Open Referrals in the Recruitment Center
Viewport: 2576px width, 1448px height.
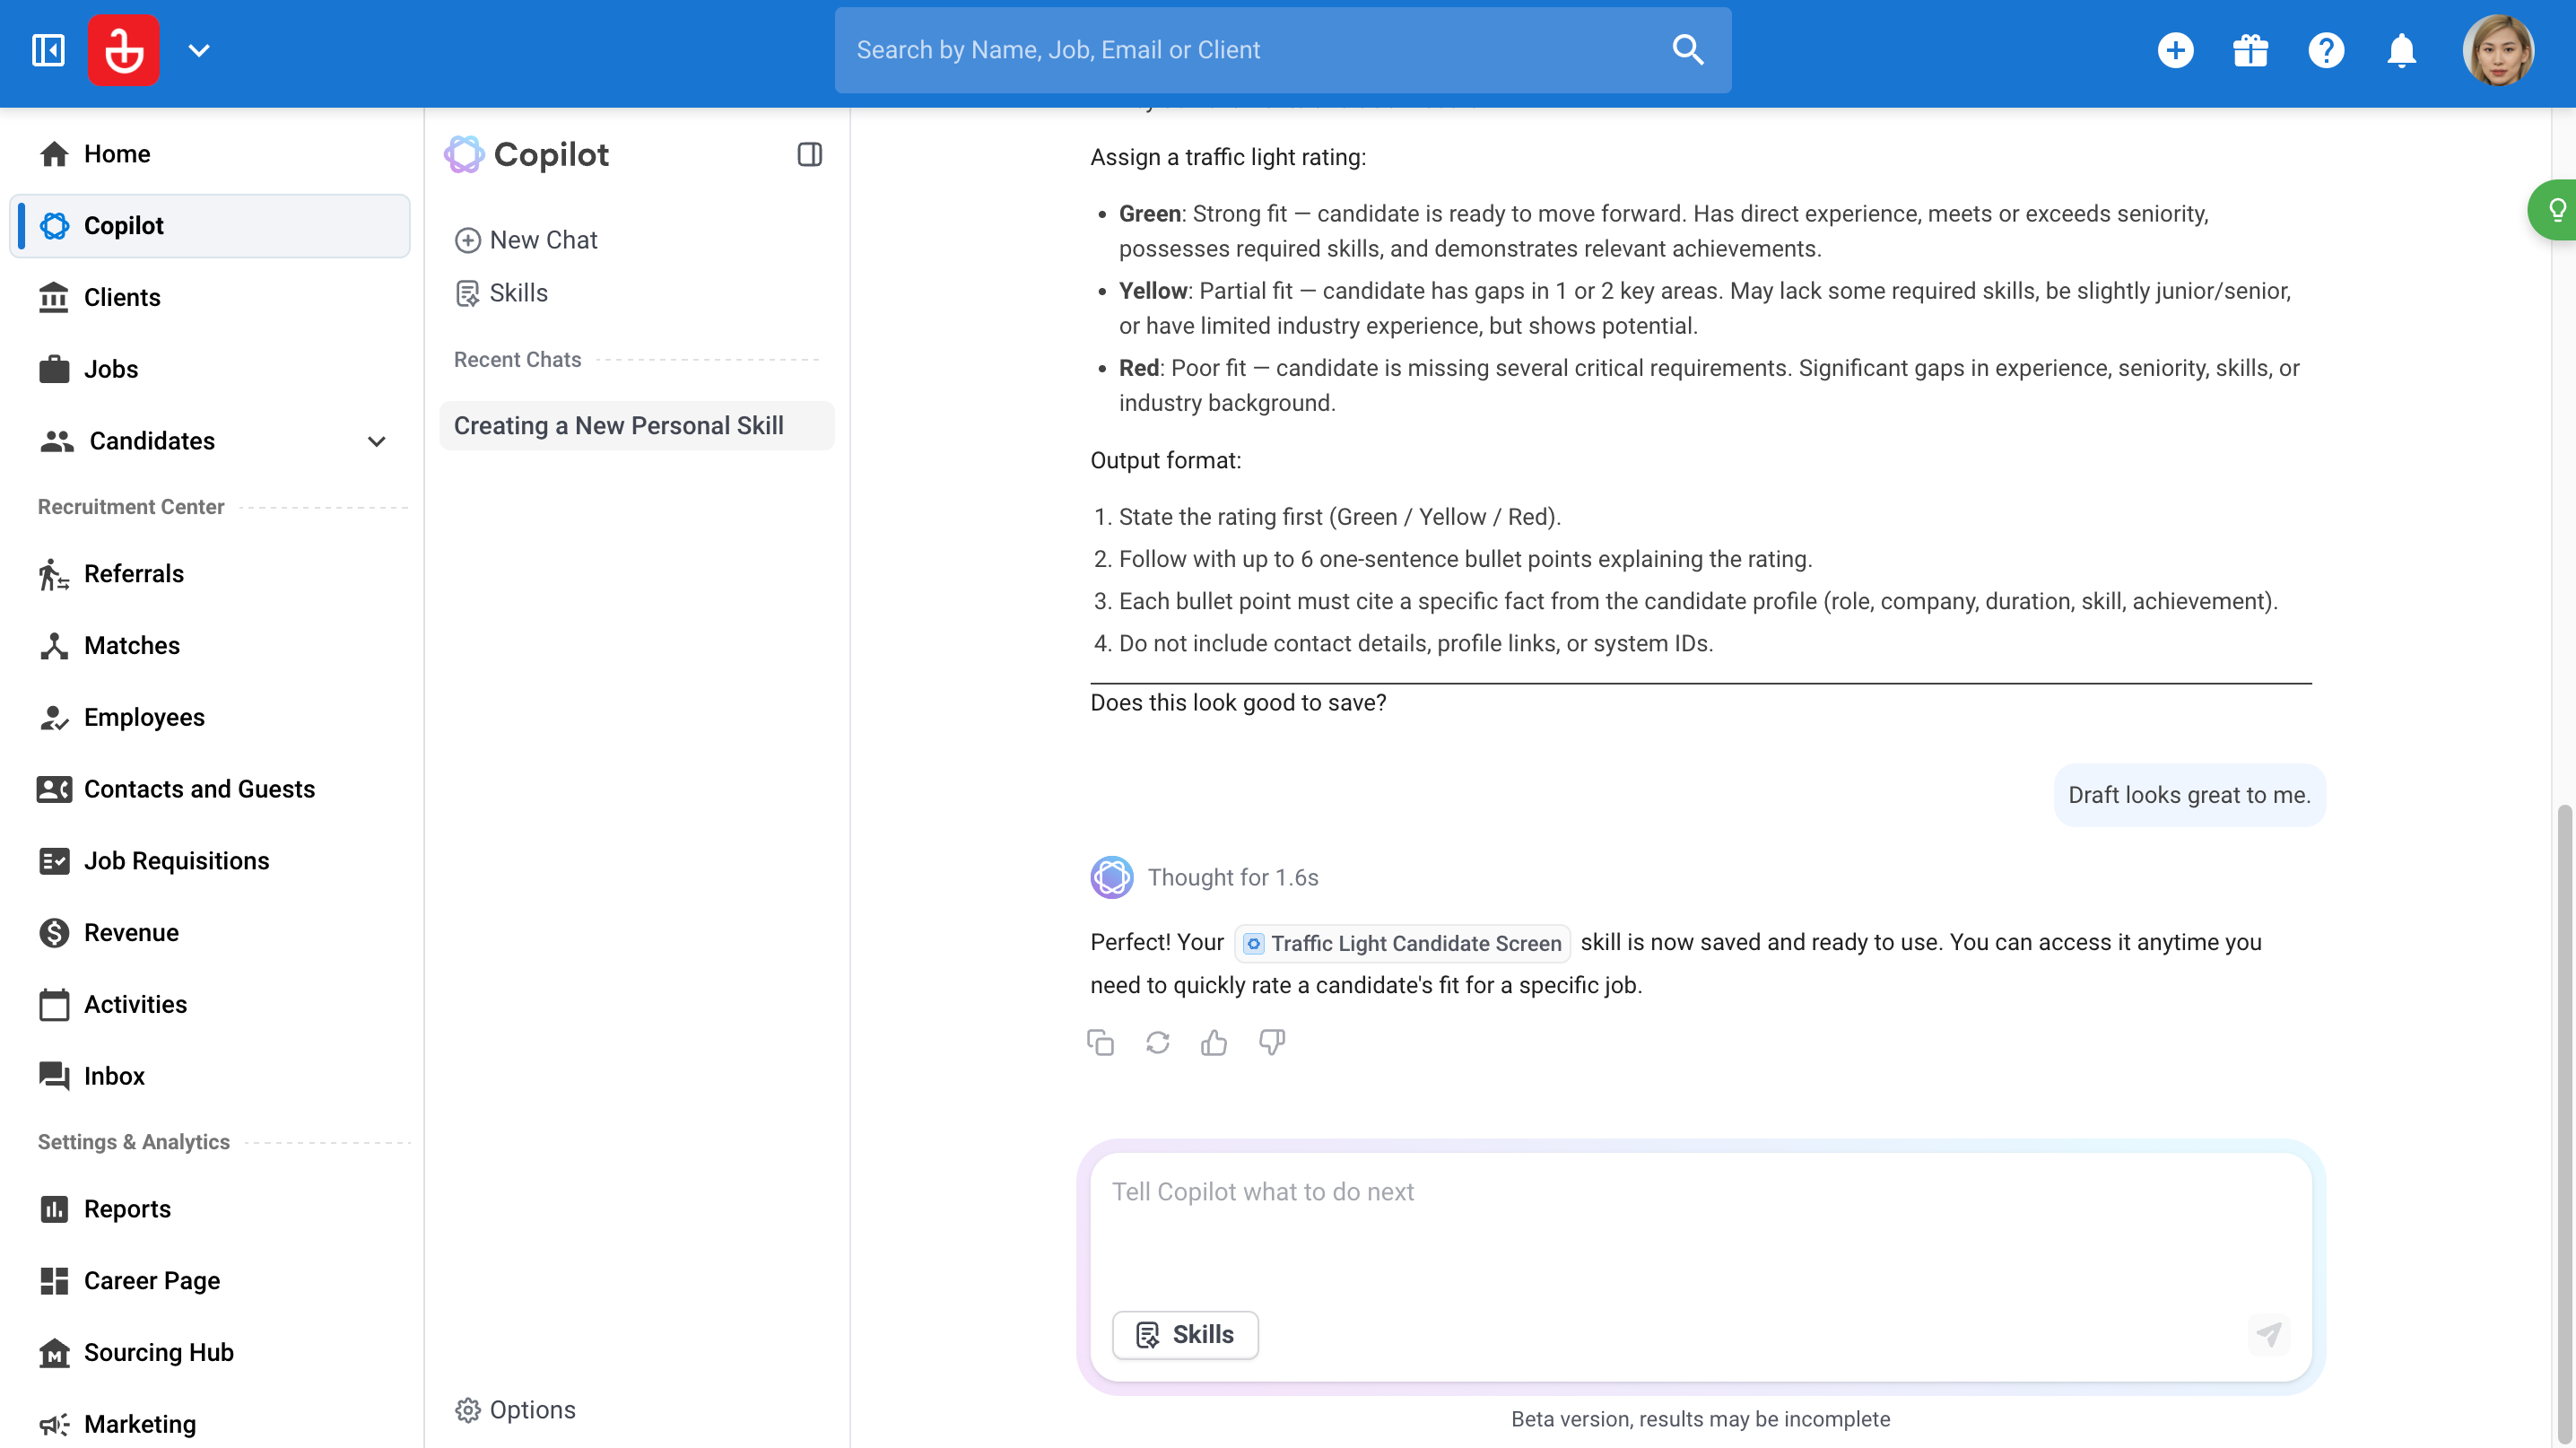pos(210,574)
